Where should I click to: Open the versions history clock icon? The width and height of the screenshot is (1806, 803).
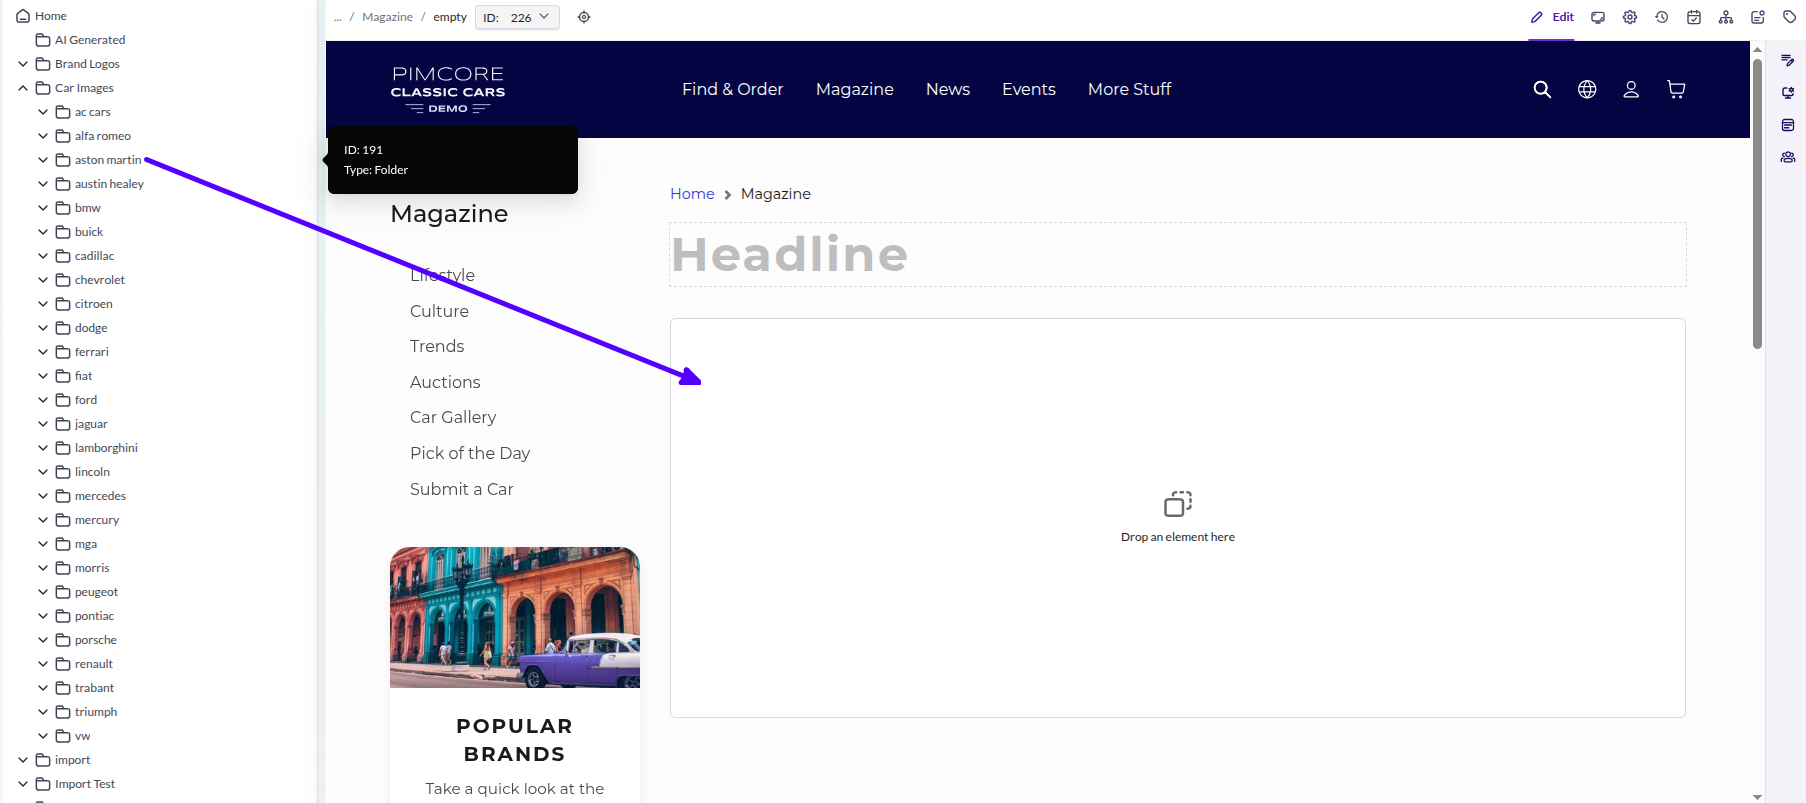[1662, 17]
